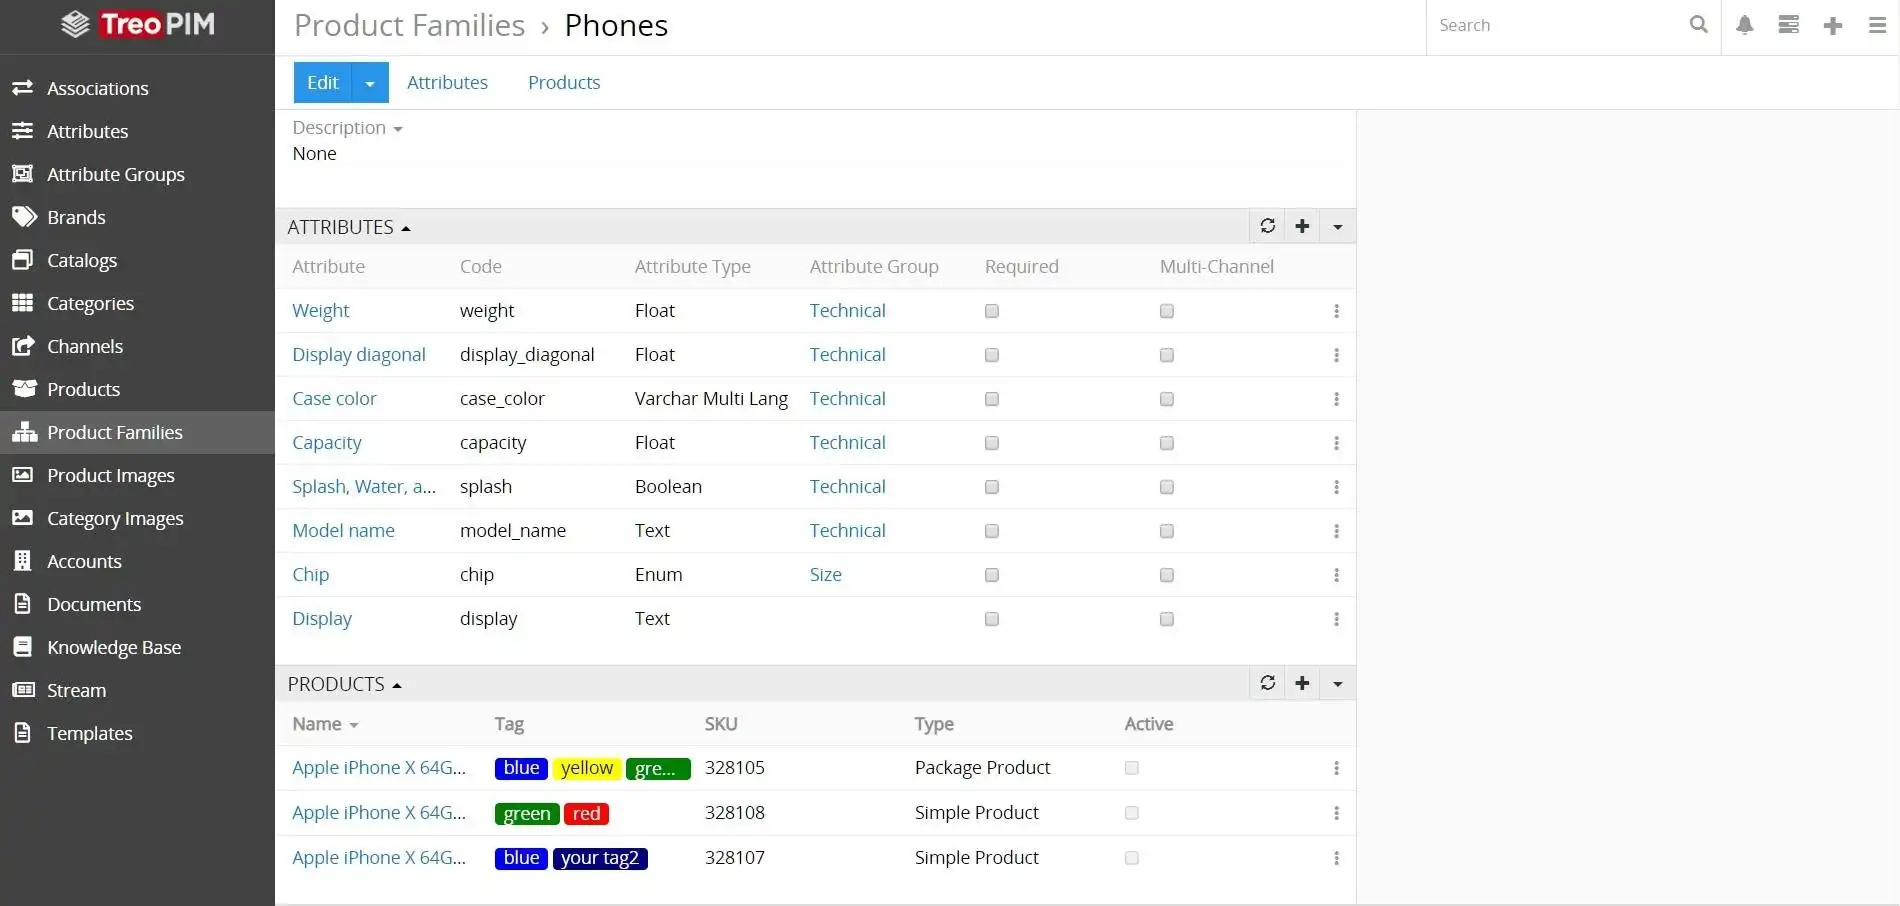Open the hamburger menu in top right
Image resolution: width=1900 pixels, height=906 pixels.
[x=1877, y=26]
